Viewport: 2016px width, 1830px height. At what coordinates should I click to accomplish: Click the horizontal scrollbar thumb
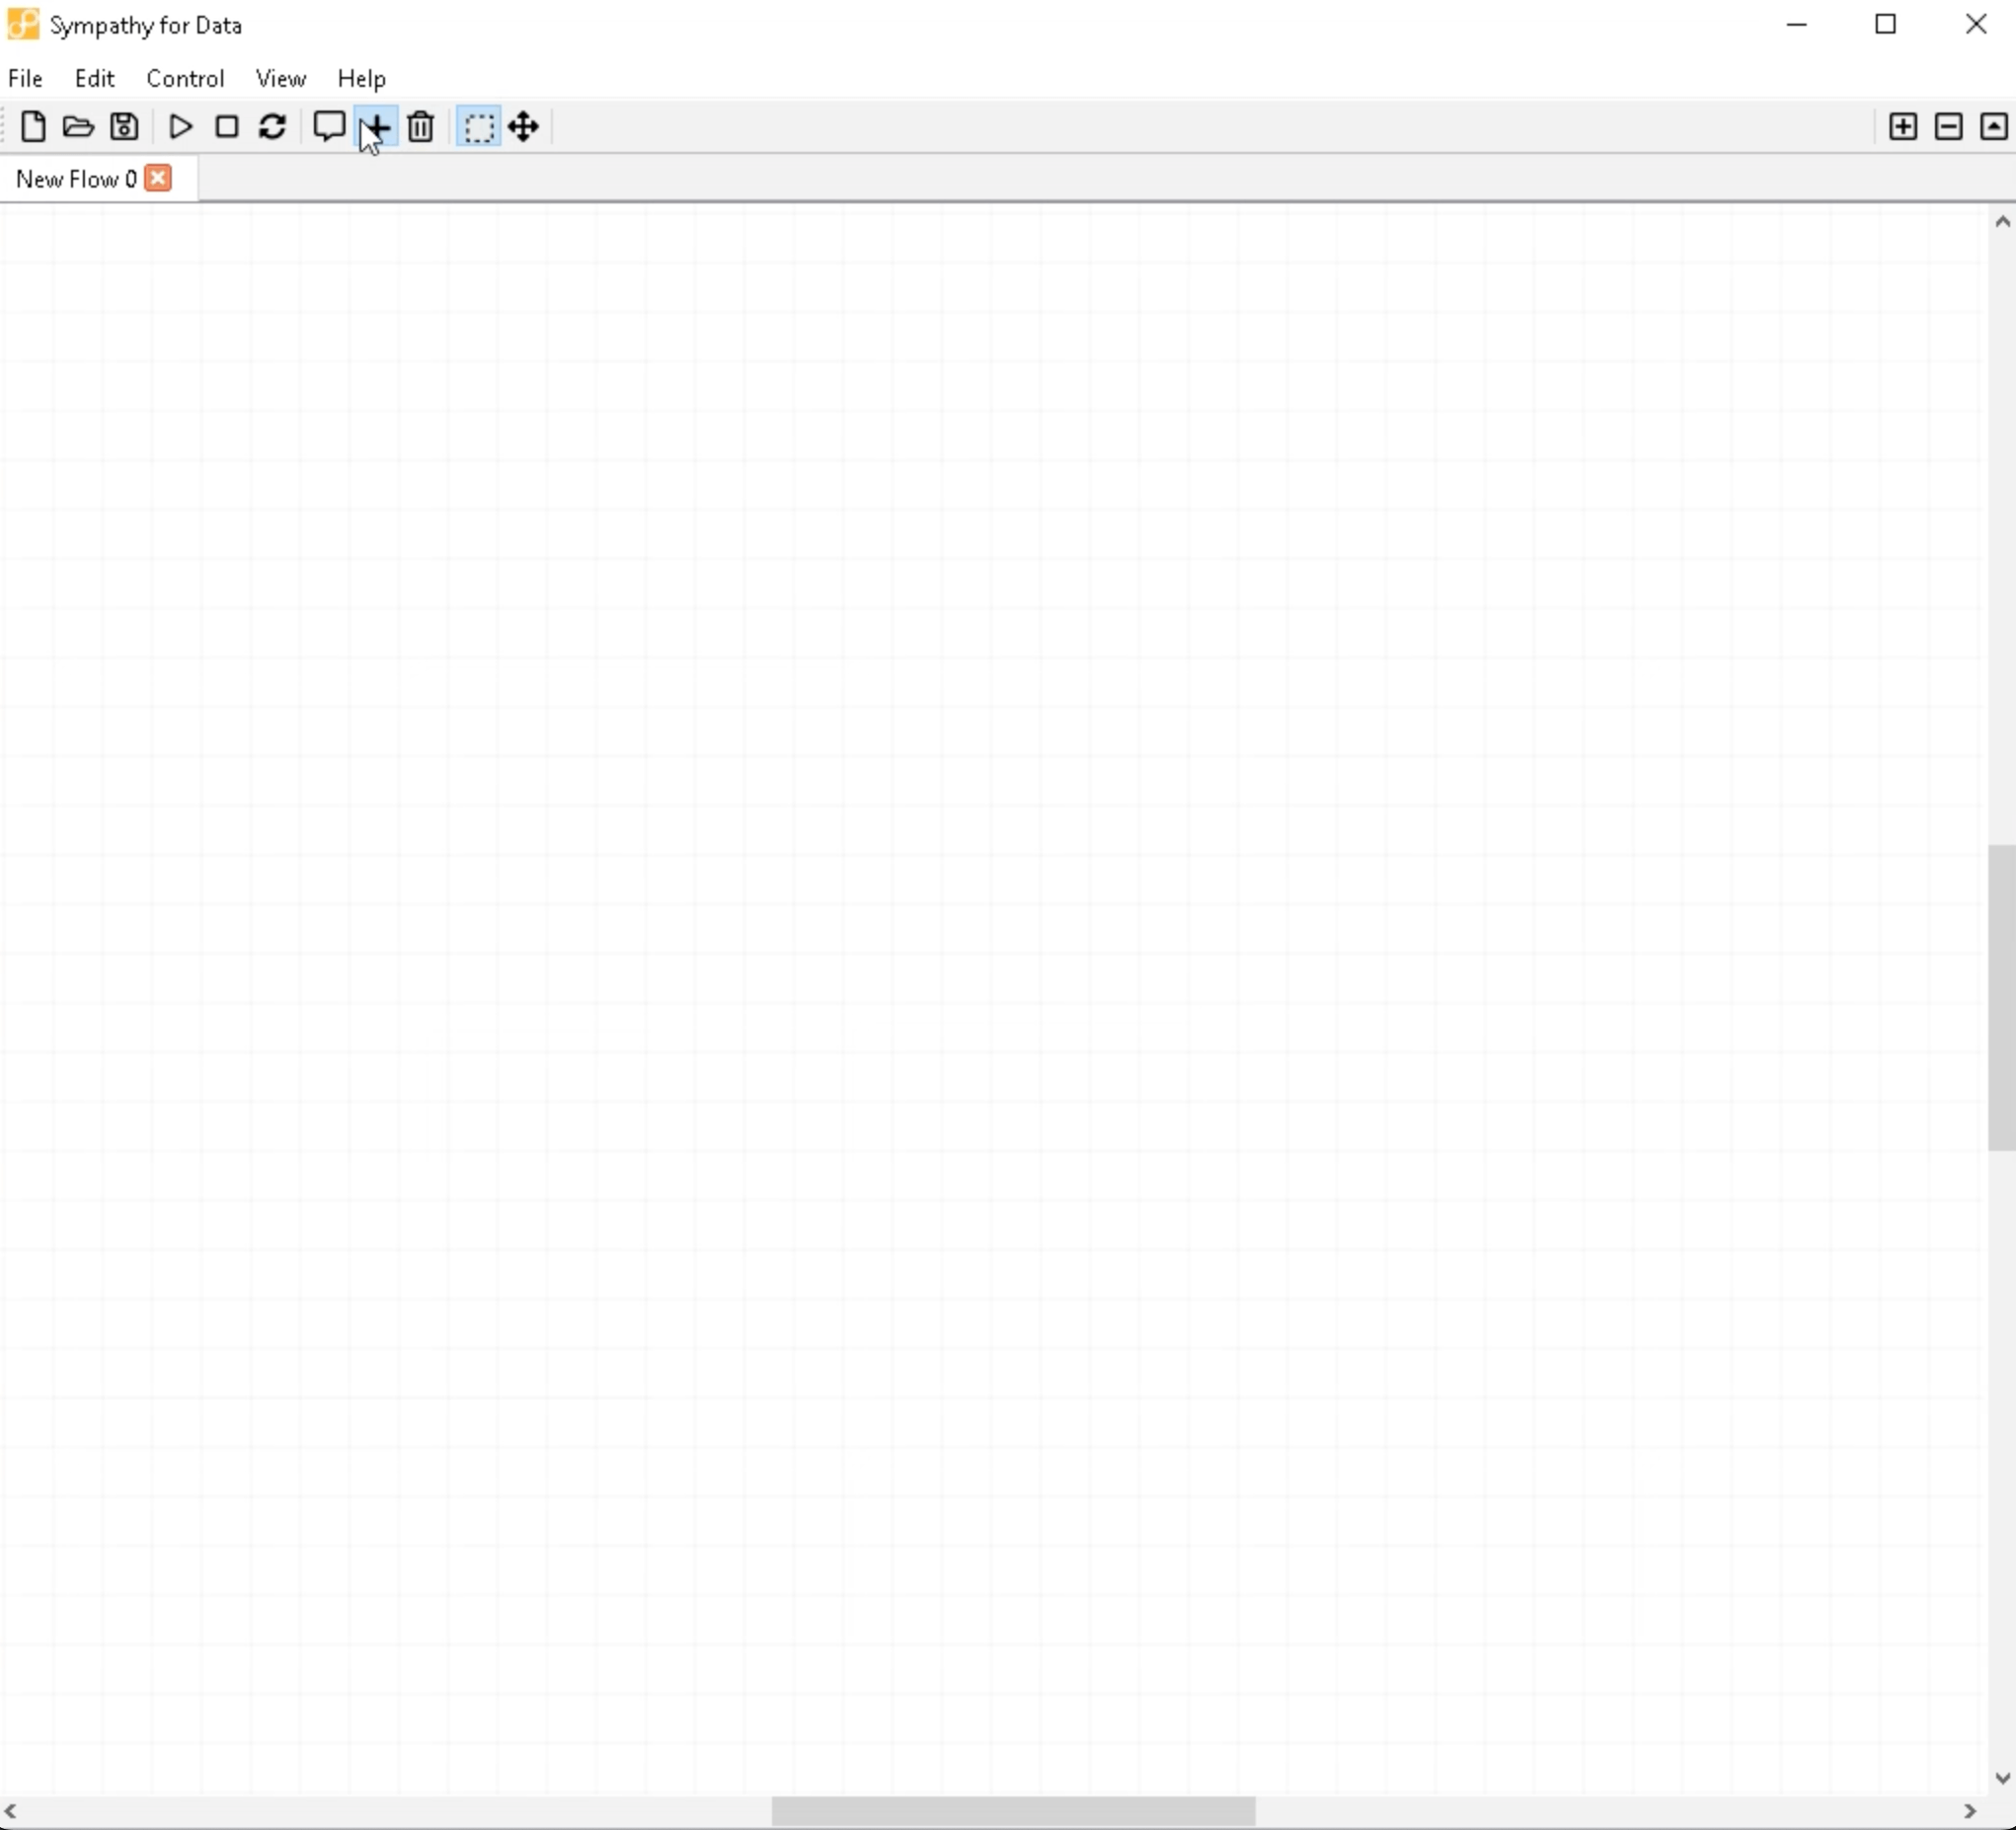(x=1014, y=1810)
